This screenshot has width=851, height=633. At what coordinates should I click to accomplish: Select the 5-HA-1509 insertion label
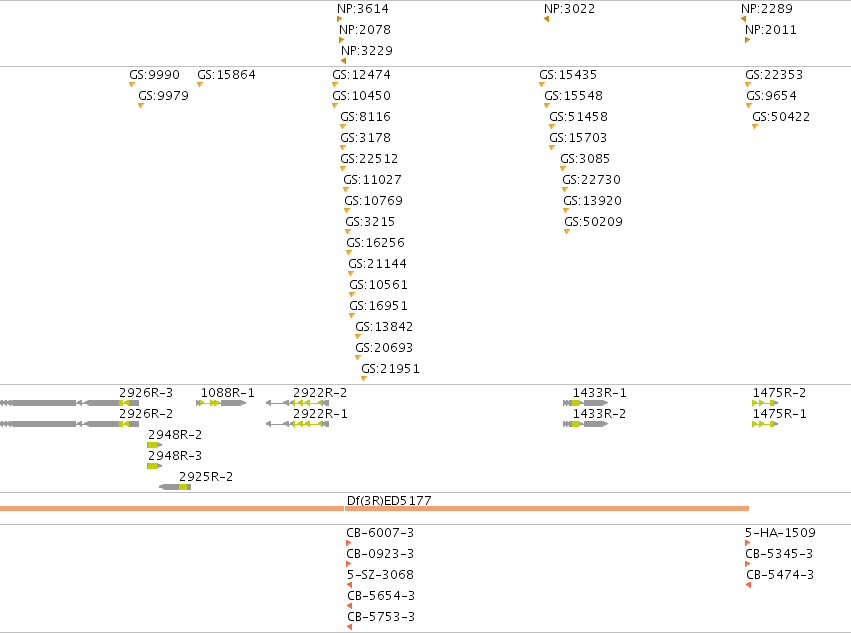tap(780, 533)
